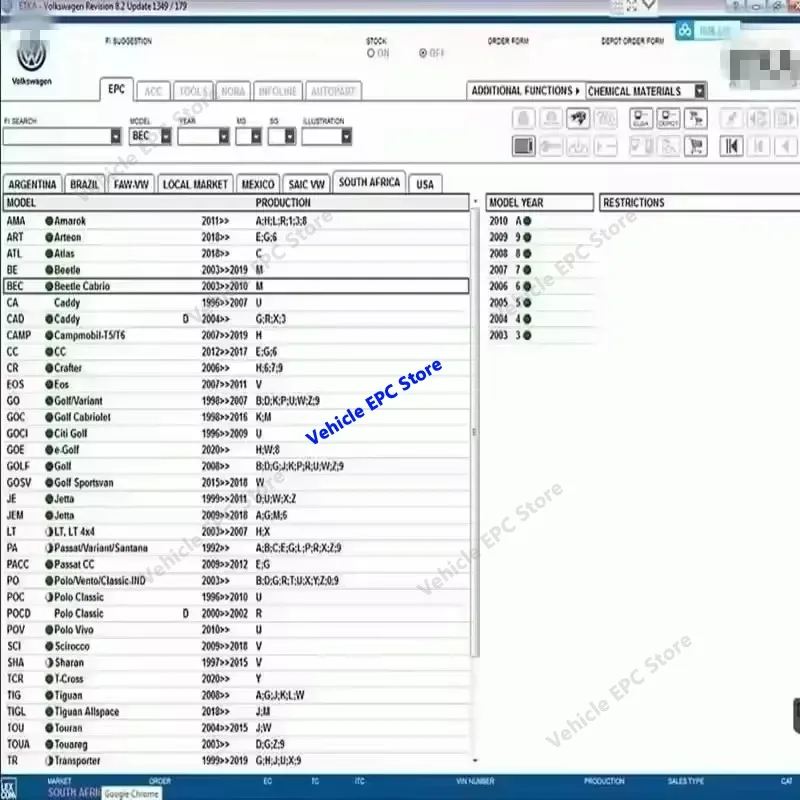The image size is (800, 800).
Task: Select the USA market tab
Action: pyautogui.click(x=425, y=184)
